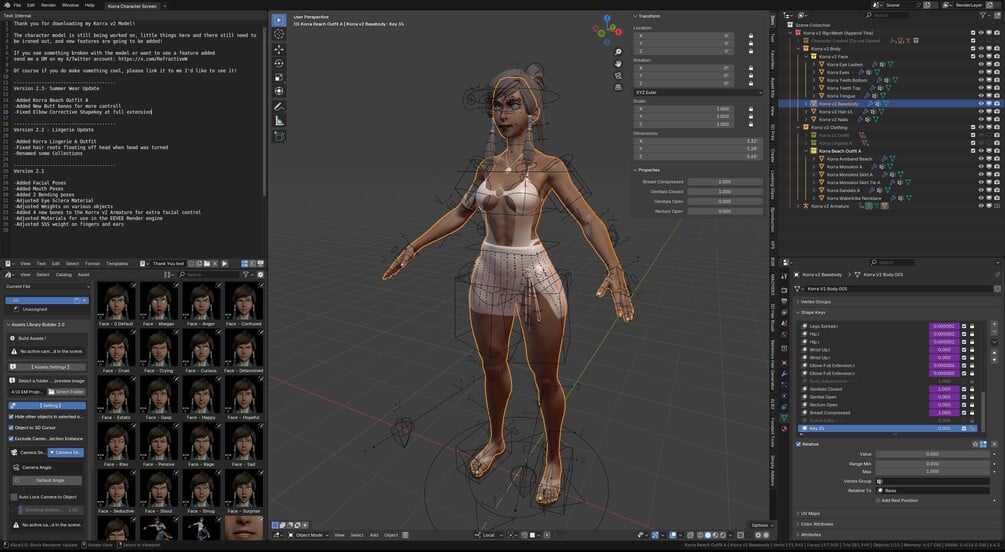
Task: Select the Cursor tool in viewport toolbar
Action: pyautogui.click(x=279, y=34)
